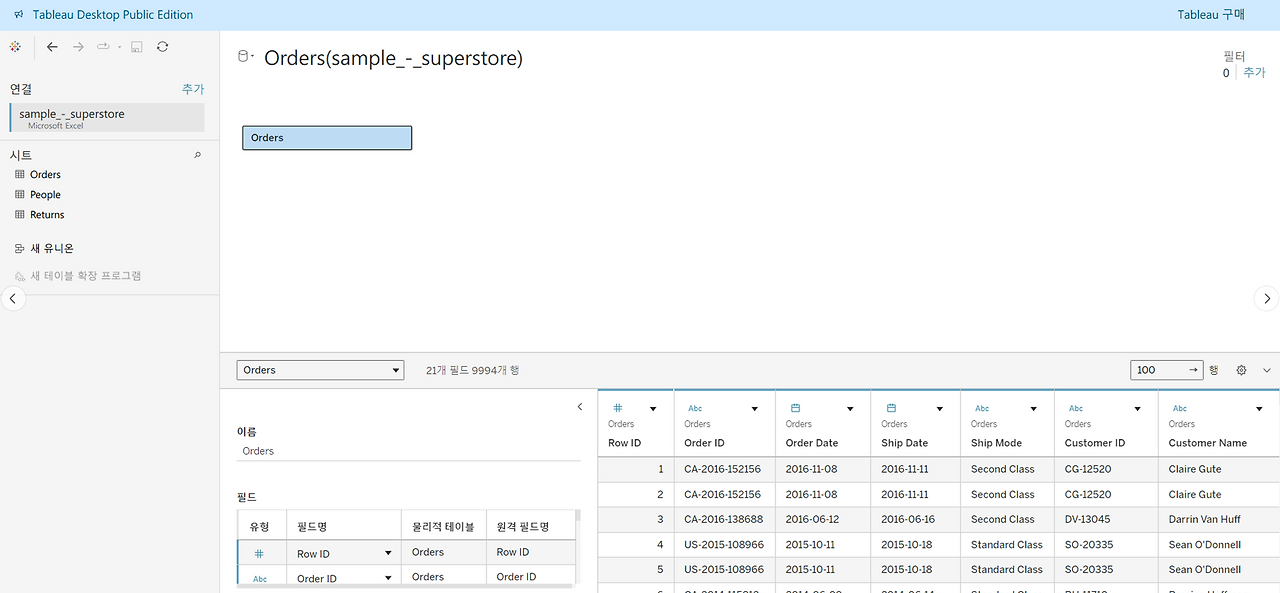Click the Tableau logo start page icon
The height and width of the screenshot is (593, 1280).
point(14,47)
